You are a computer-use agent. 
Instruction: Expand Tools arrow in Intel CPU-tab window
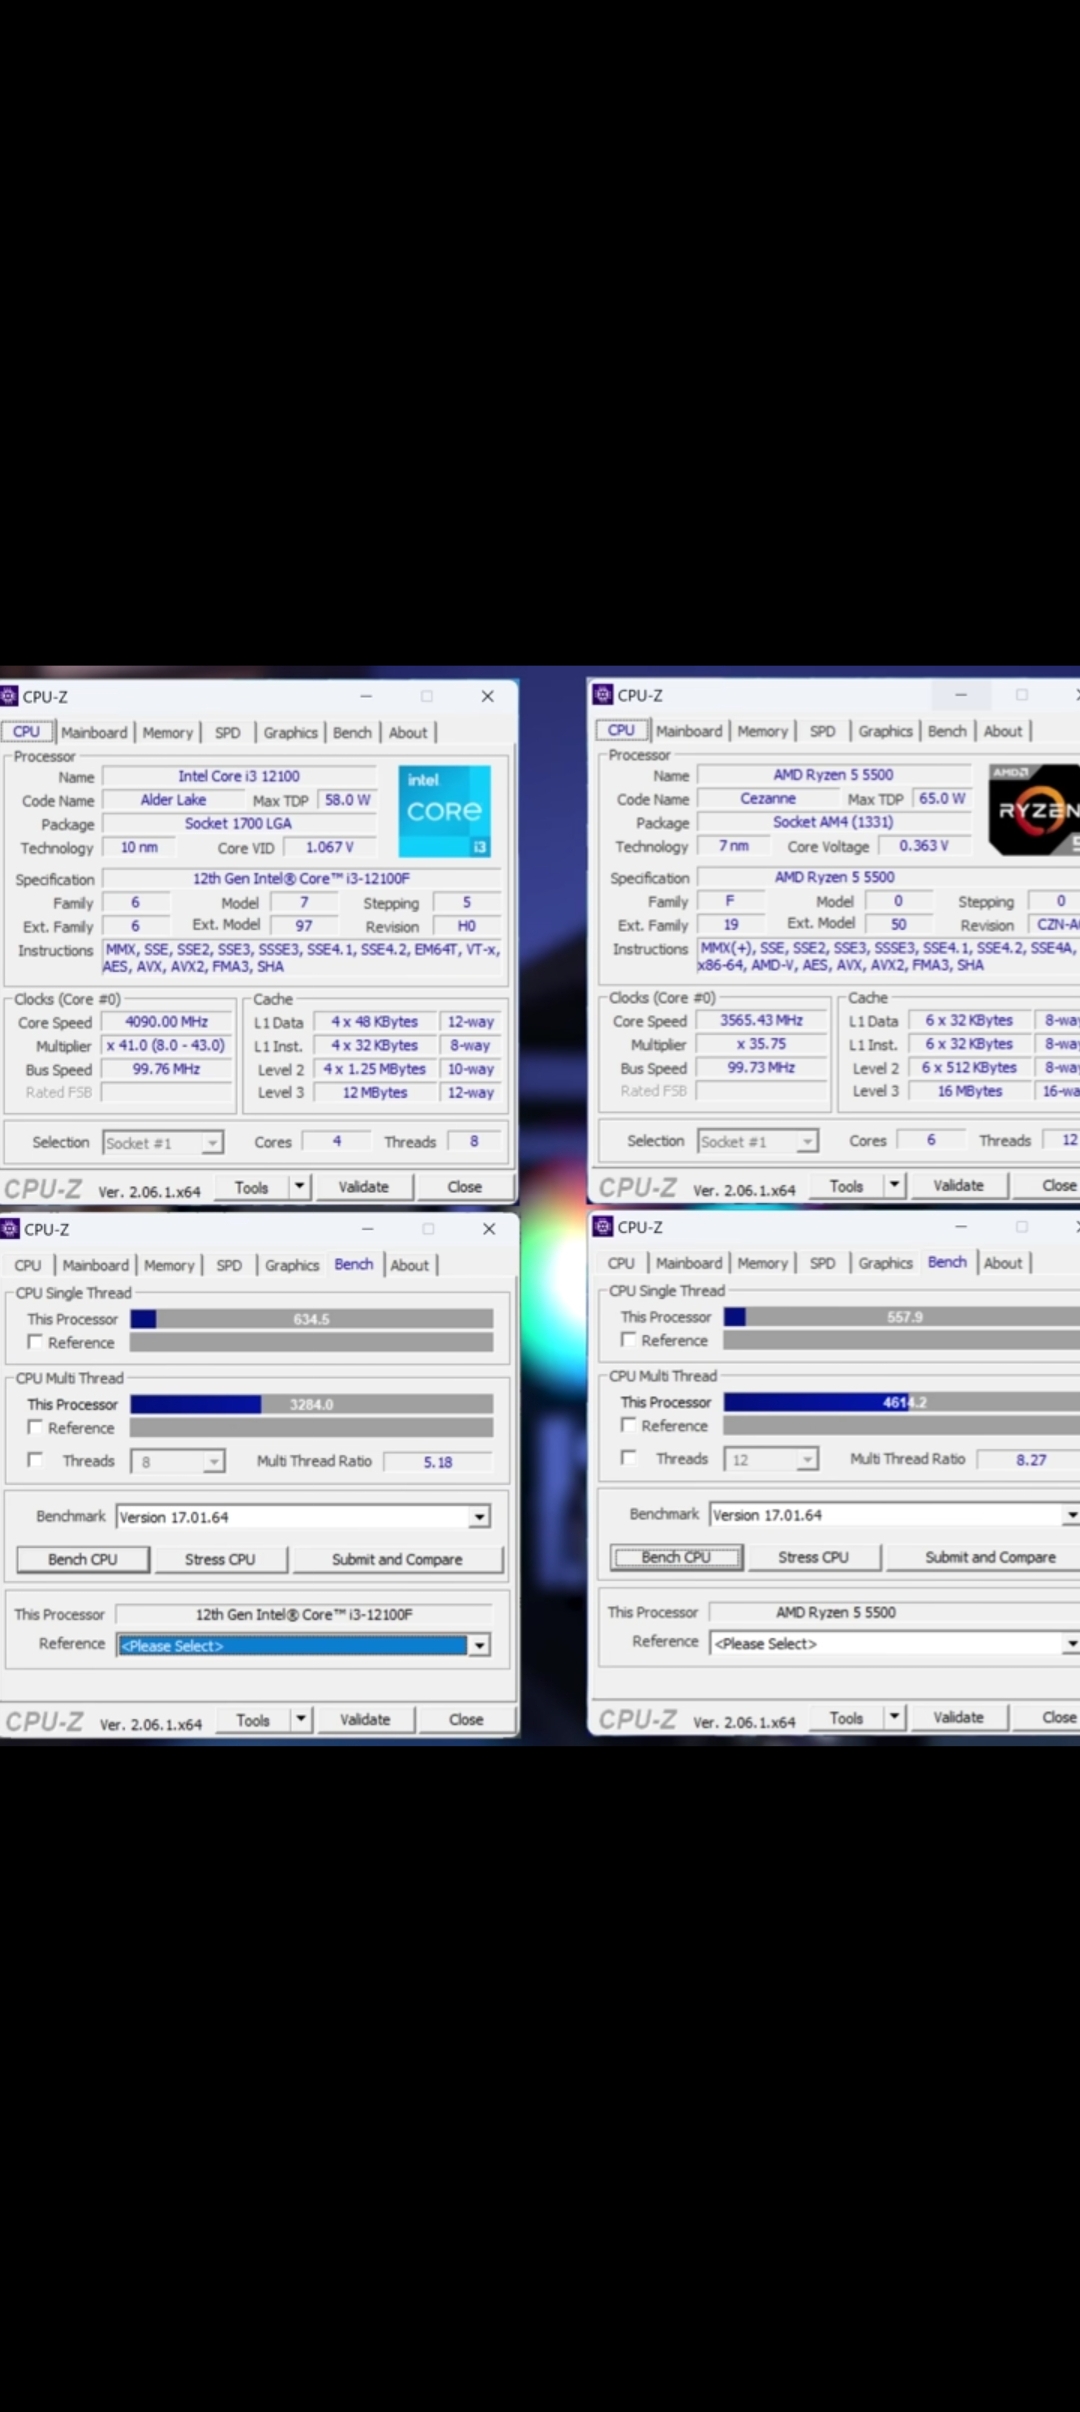click(300, 1186)
